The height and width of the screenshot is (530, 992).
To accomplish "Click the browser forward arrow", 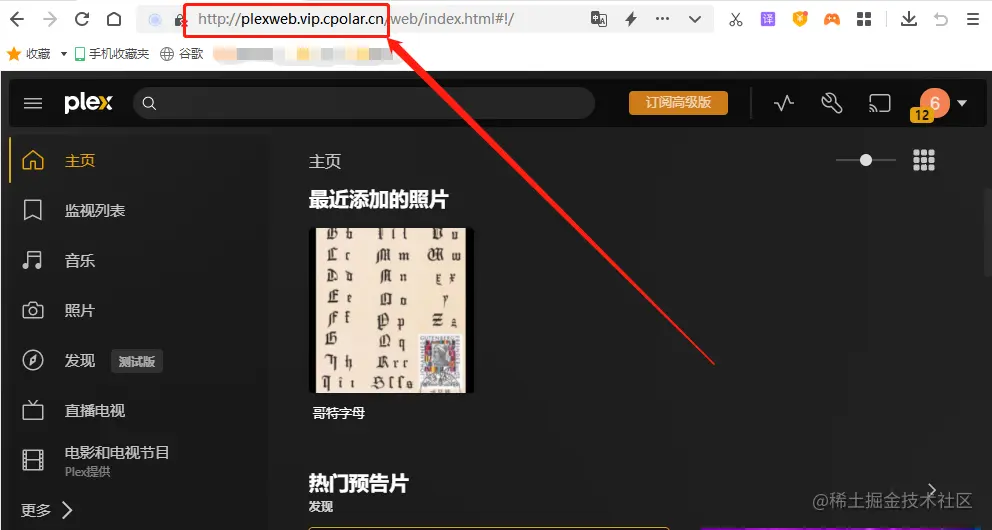I will coord(49,19).
